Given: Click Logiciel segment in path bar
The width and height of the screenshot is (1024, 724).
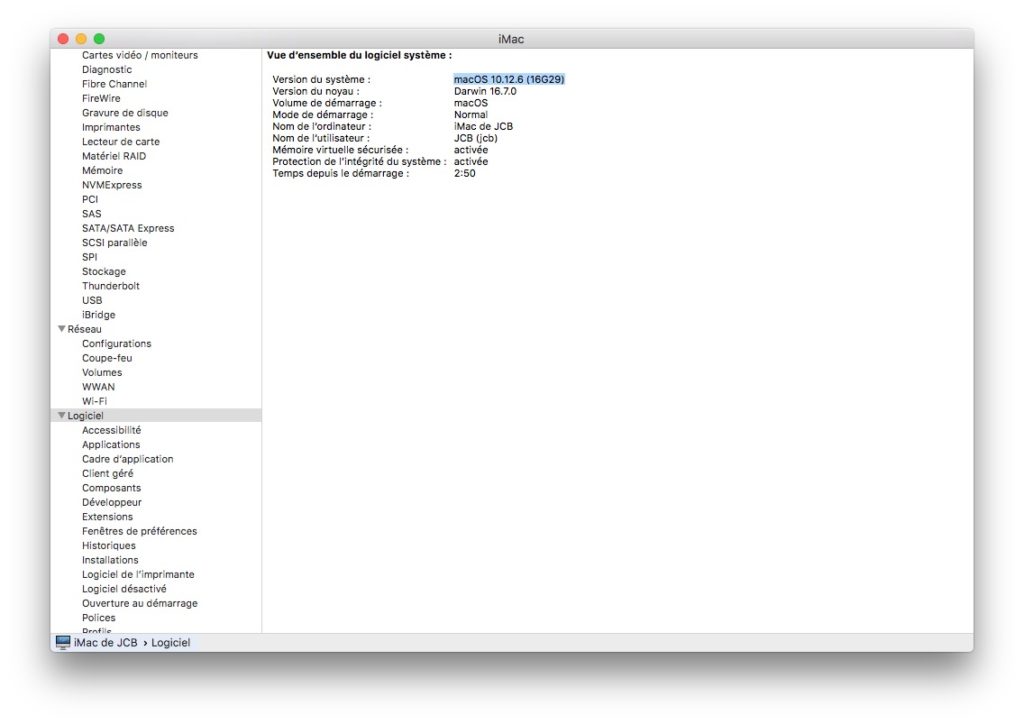Looking at the screenshot, I should pos(170,642).
